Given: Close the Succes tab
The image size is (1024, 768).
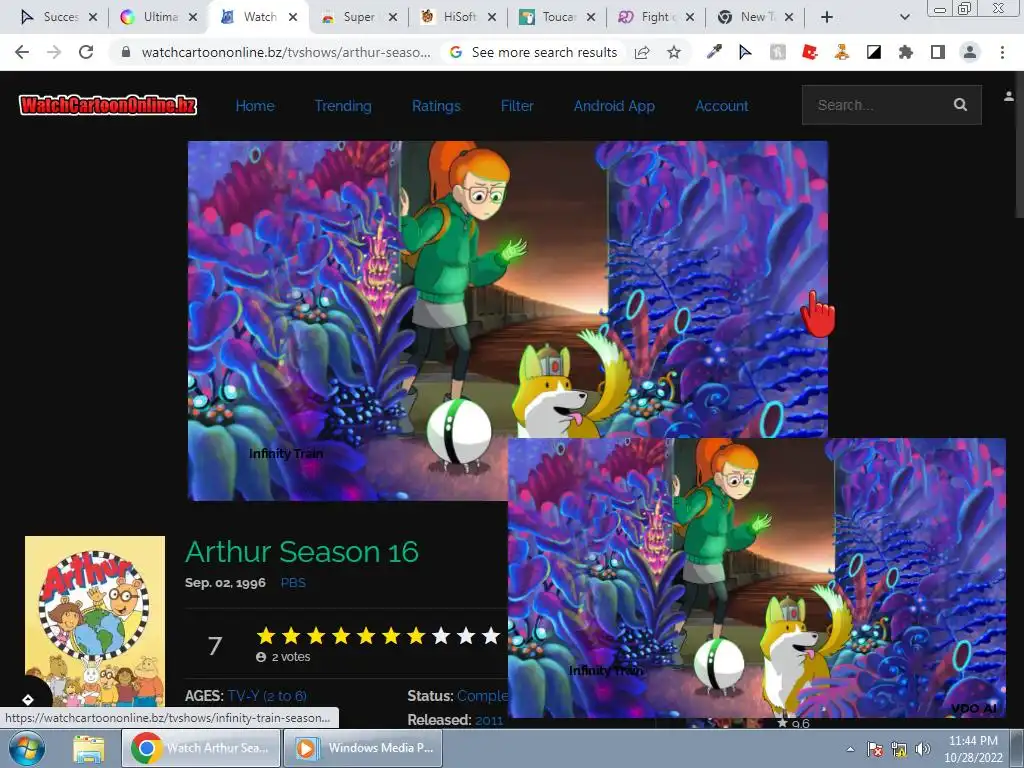Looking at the screenshot, I should (93, 17).
